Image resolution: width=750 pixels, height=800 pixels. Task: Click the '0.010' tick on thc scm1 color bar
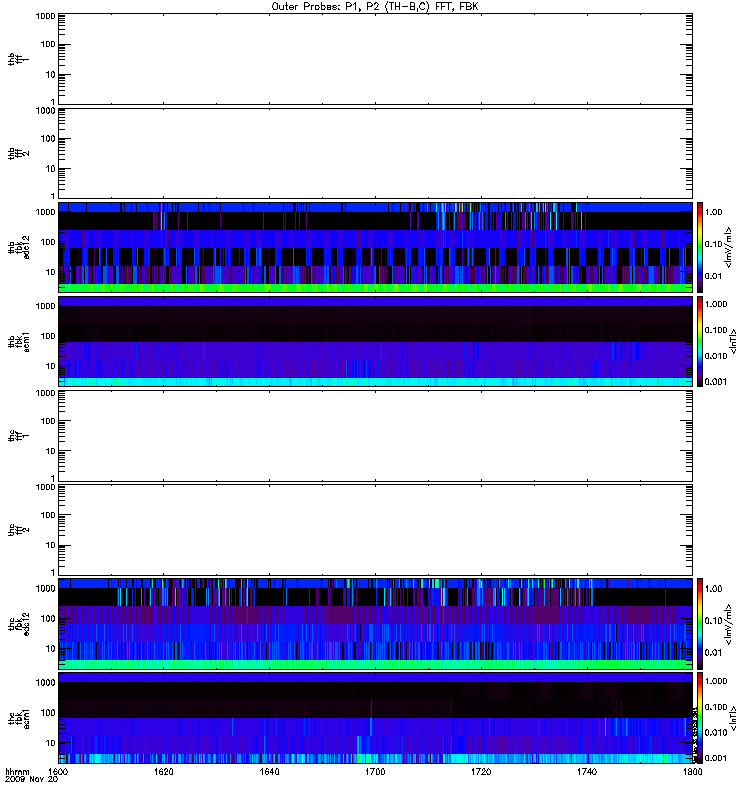click(716, 732)
